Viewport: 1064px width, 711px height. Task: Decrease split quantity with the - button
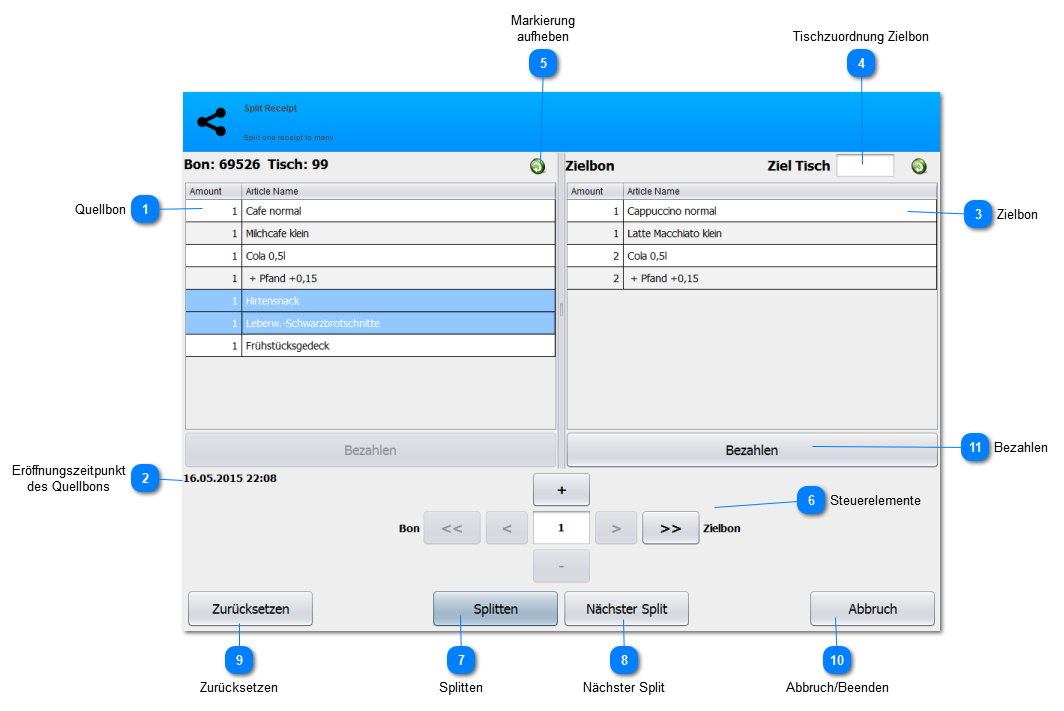click(561, 566)
